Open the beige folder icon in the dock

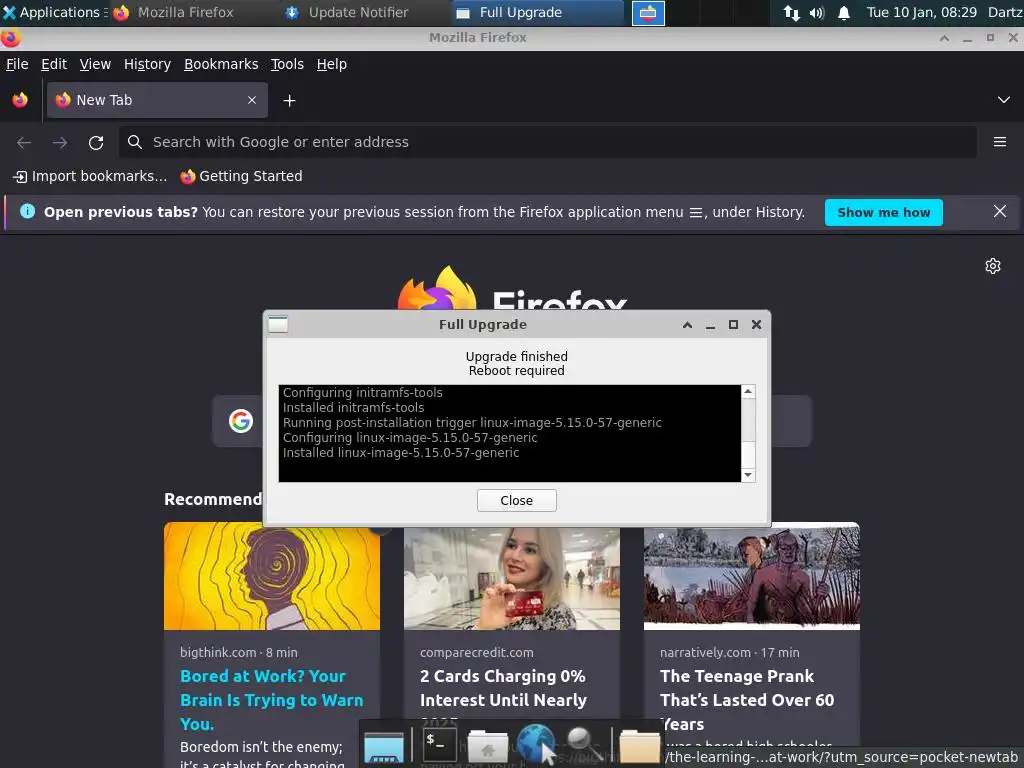(639, 746)
